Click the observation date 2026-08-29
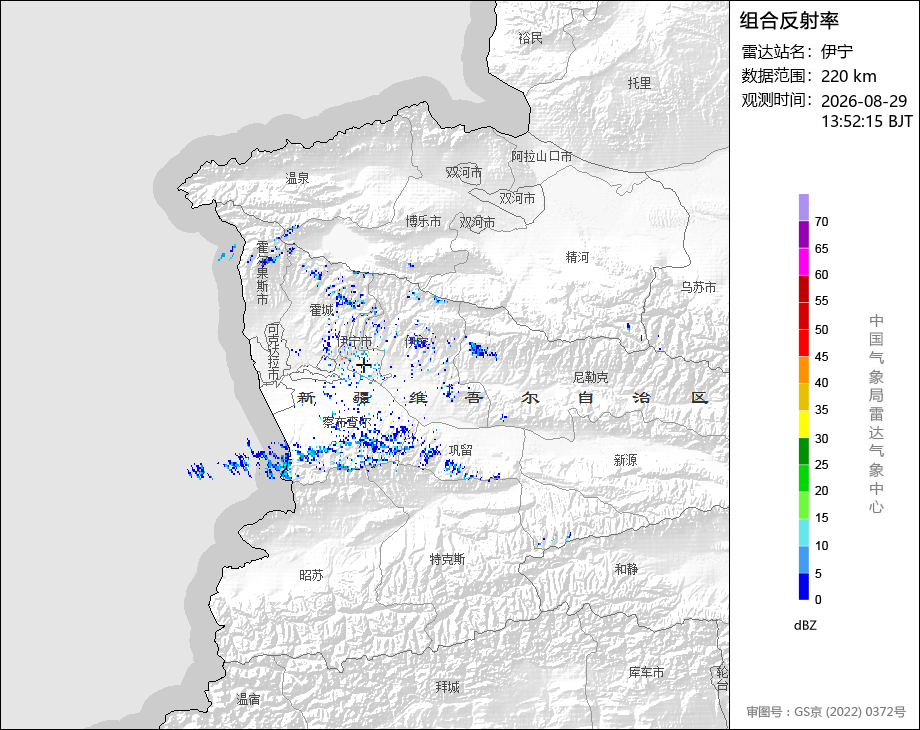Viewport: 920px width, 730px height. [864, 101]
